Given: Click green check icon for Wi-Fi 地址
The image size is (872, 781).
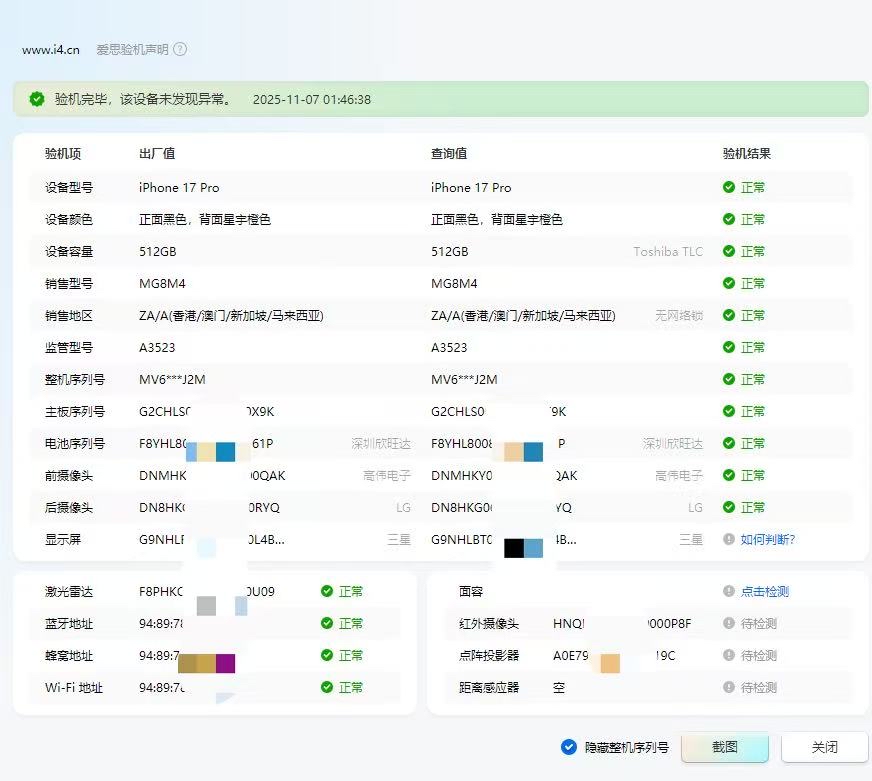Looking at the screenshot, I should tap(327, 687).
